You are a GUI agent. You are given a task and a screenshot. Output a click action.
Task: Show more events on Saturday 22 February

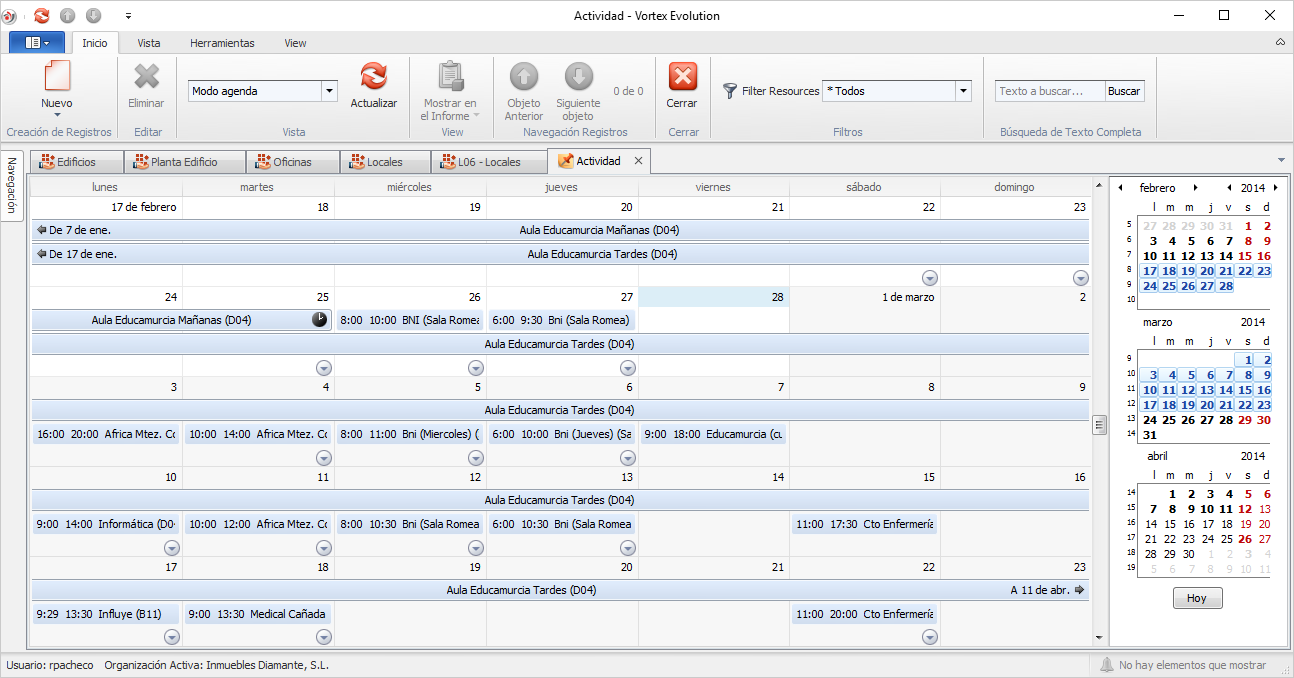(x=929, y=278)
